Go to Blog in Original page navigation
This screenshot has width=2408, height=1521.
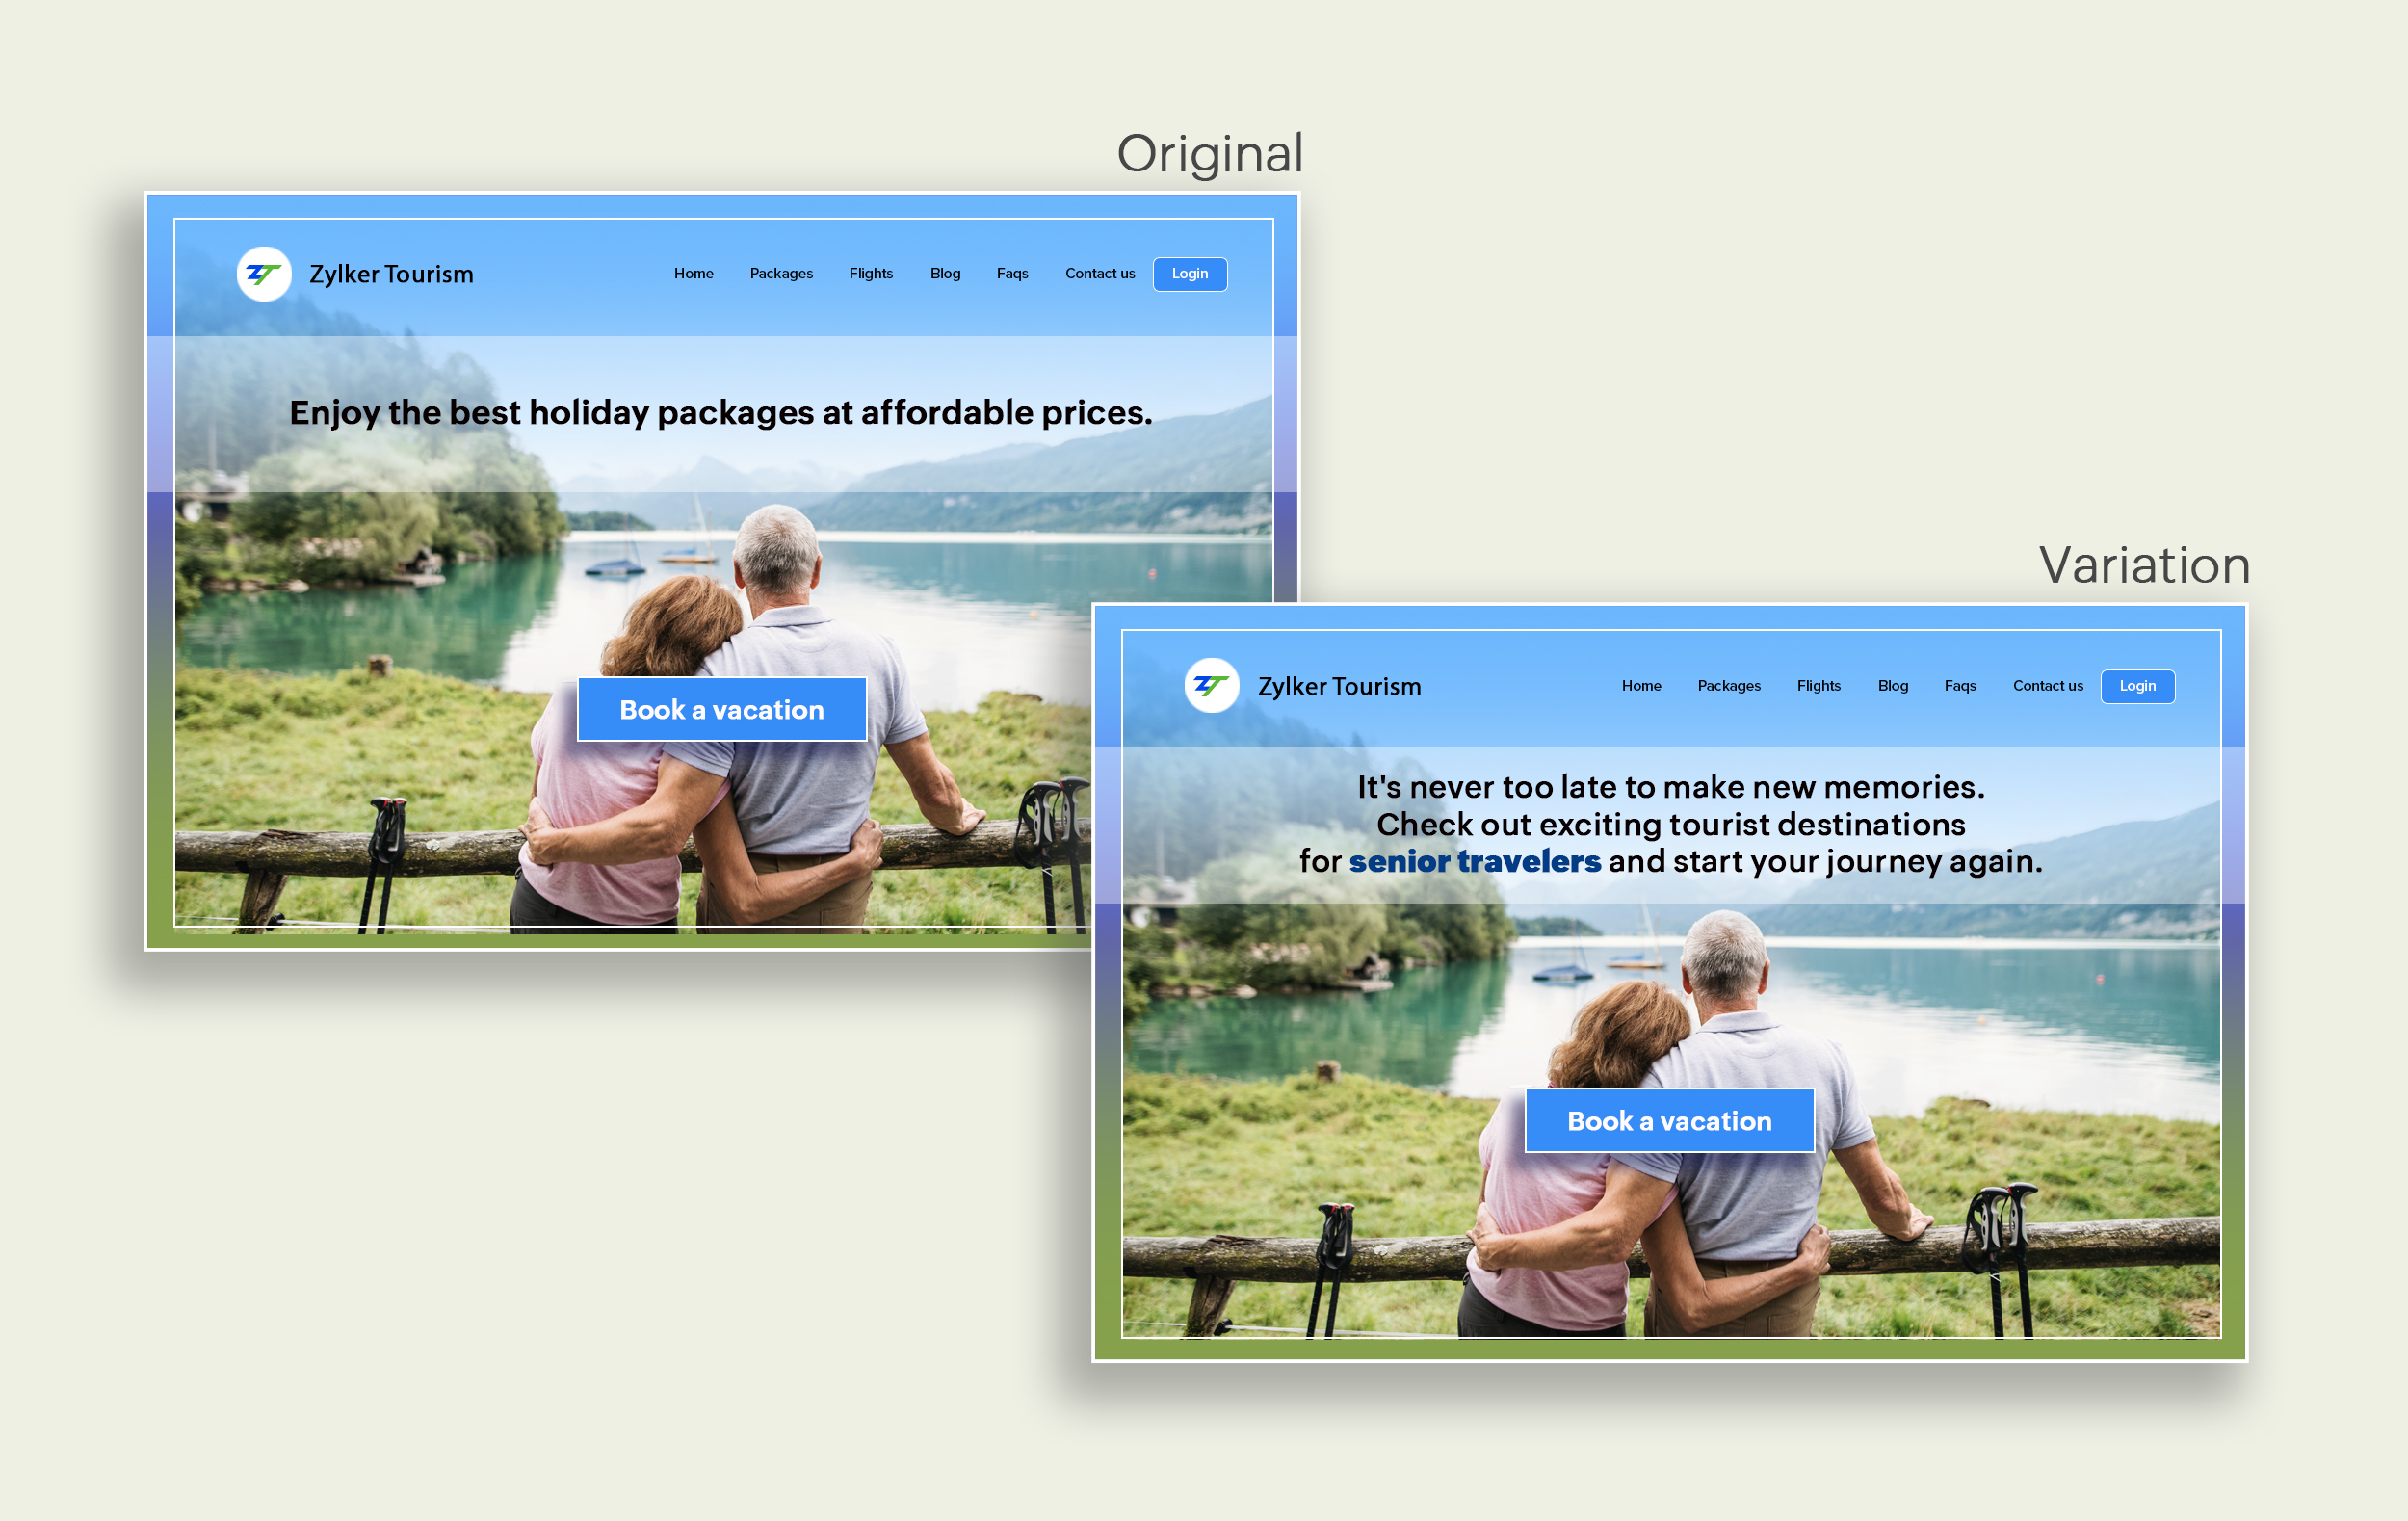click(x=944, y=274)
